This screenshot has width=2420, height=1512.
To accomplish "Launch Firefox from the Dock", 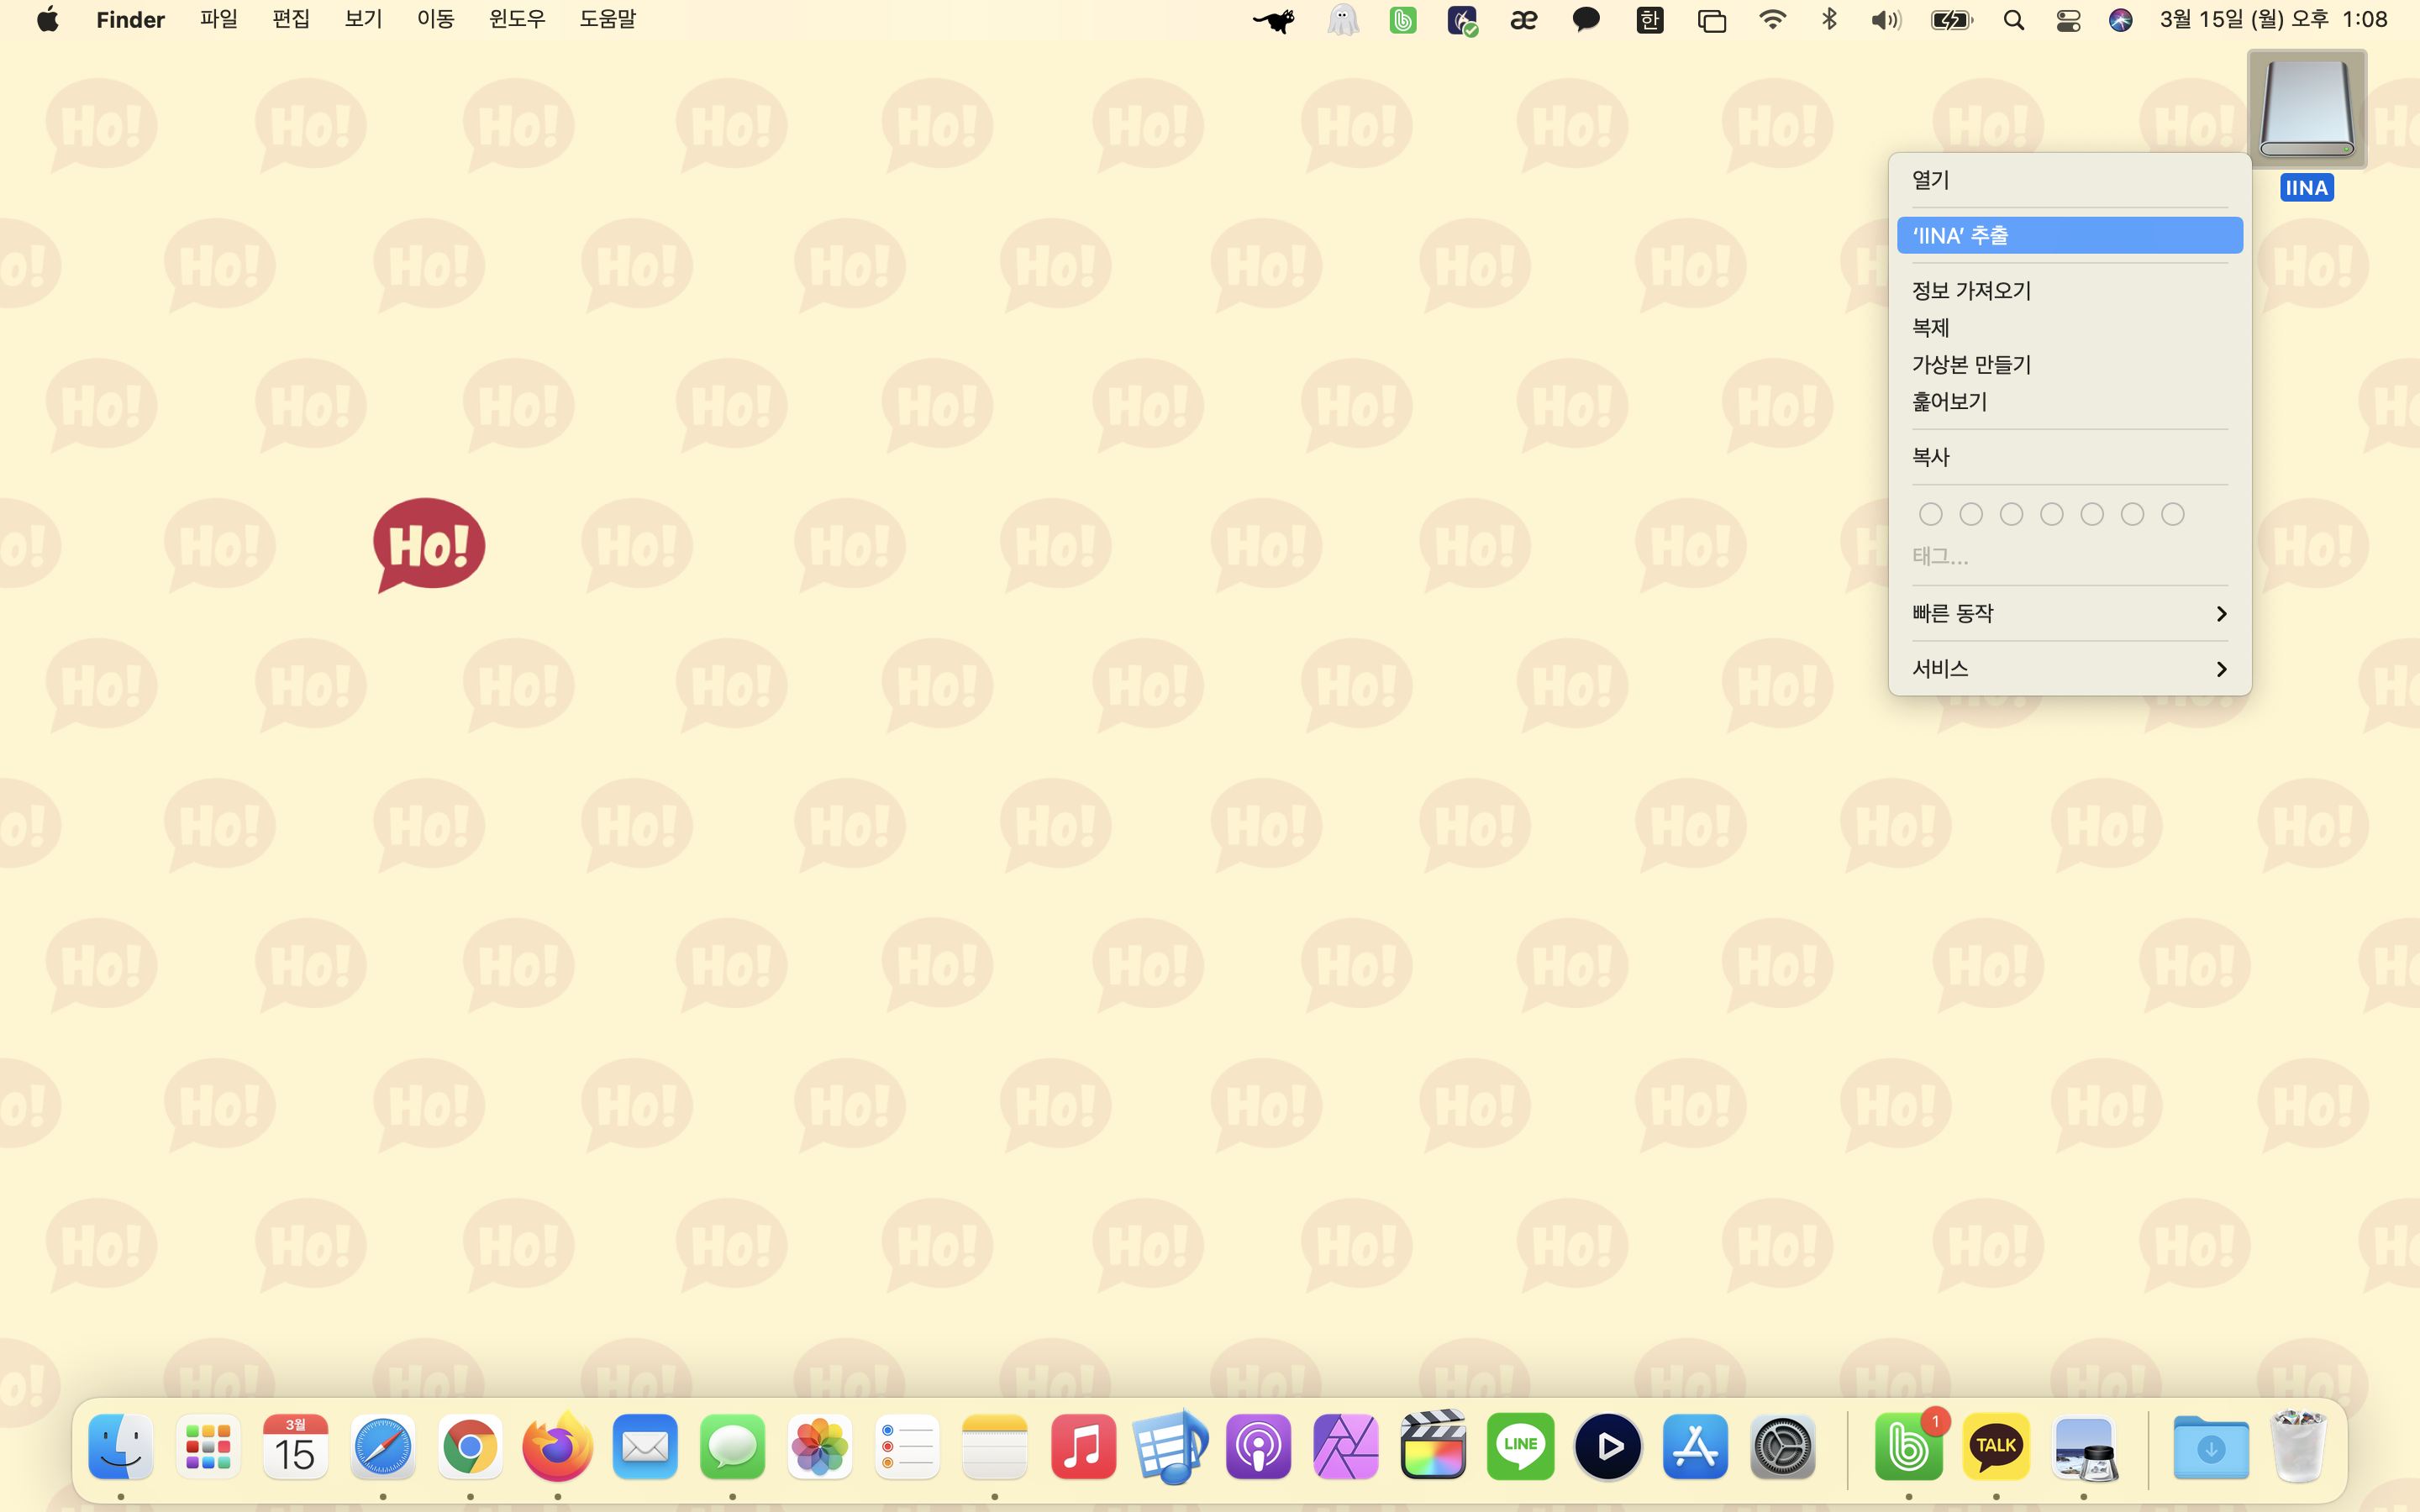I will click(557, 1446).
